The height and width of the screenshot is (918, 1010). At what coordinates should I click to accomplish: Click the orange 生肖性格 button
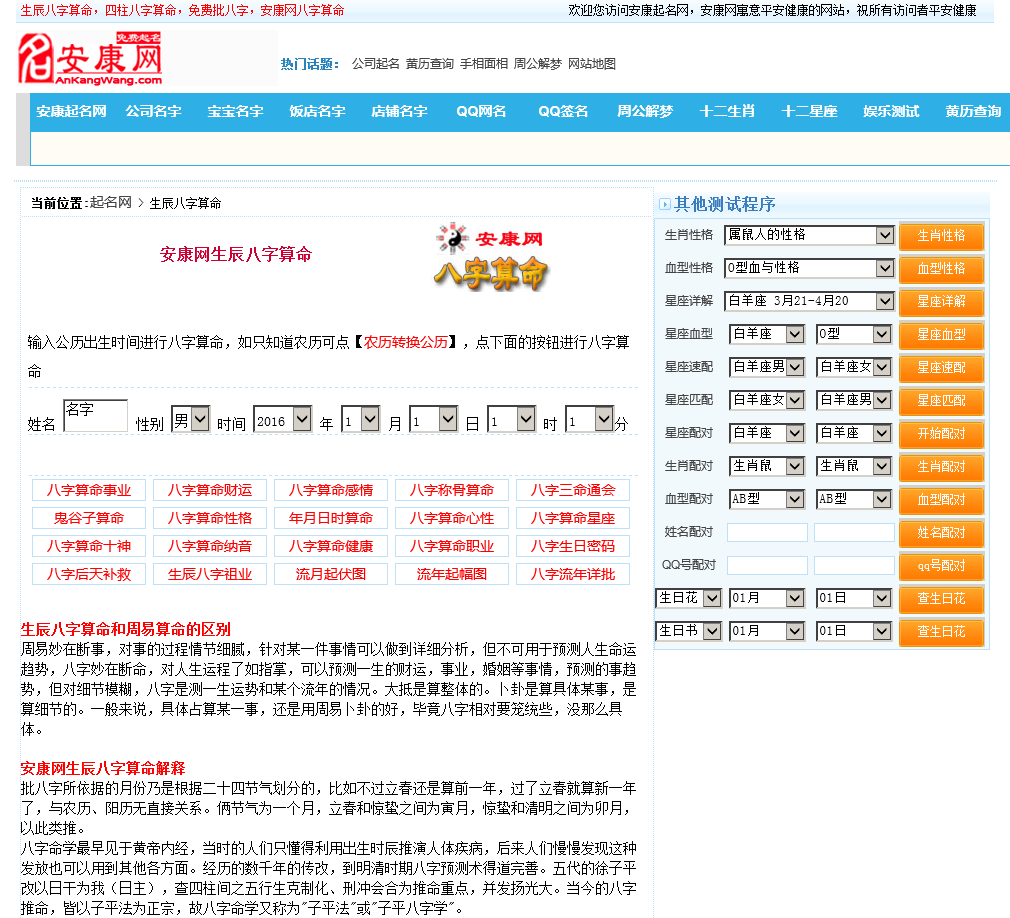tap(942, 236)
